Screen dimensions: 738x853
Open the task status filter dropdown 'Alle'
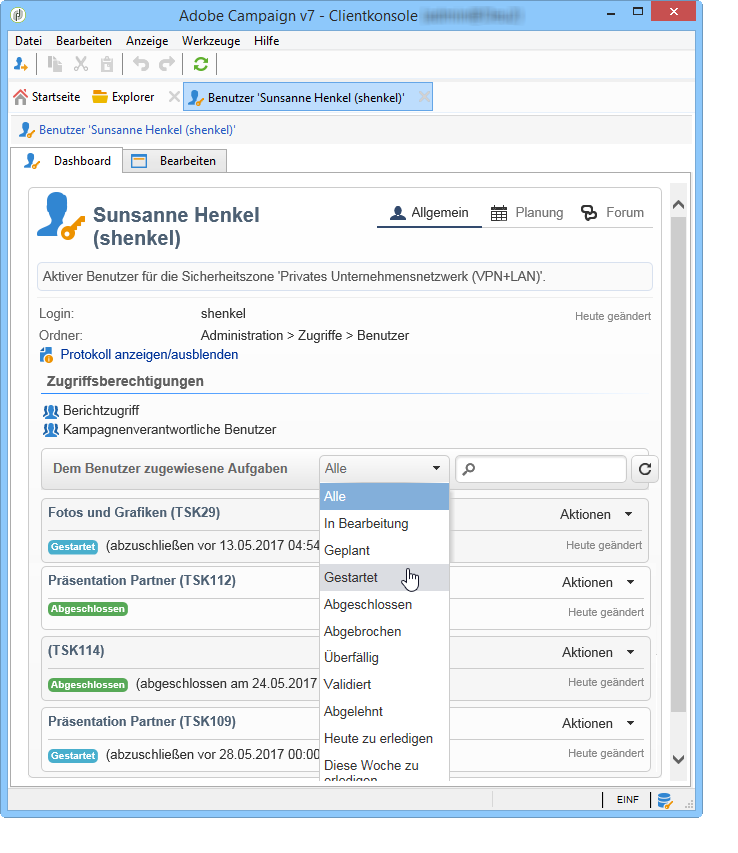(384, 469)
